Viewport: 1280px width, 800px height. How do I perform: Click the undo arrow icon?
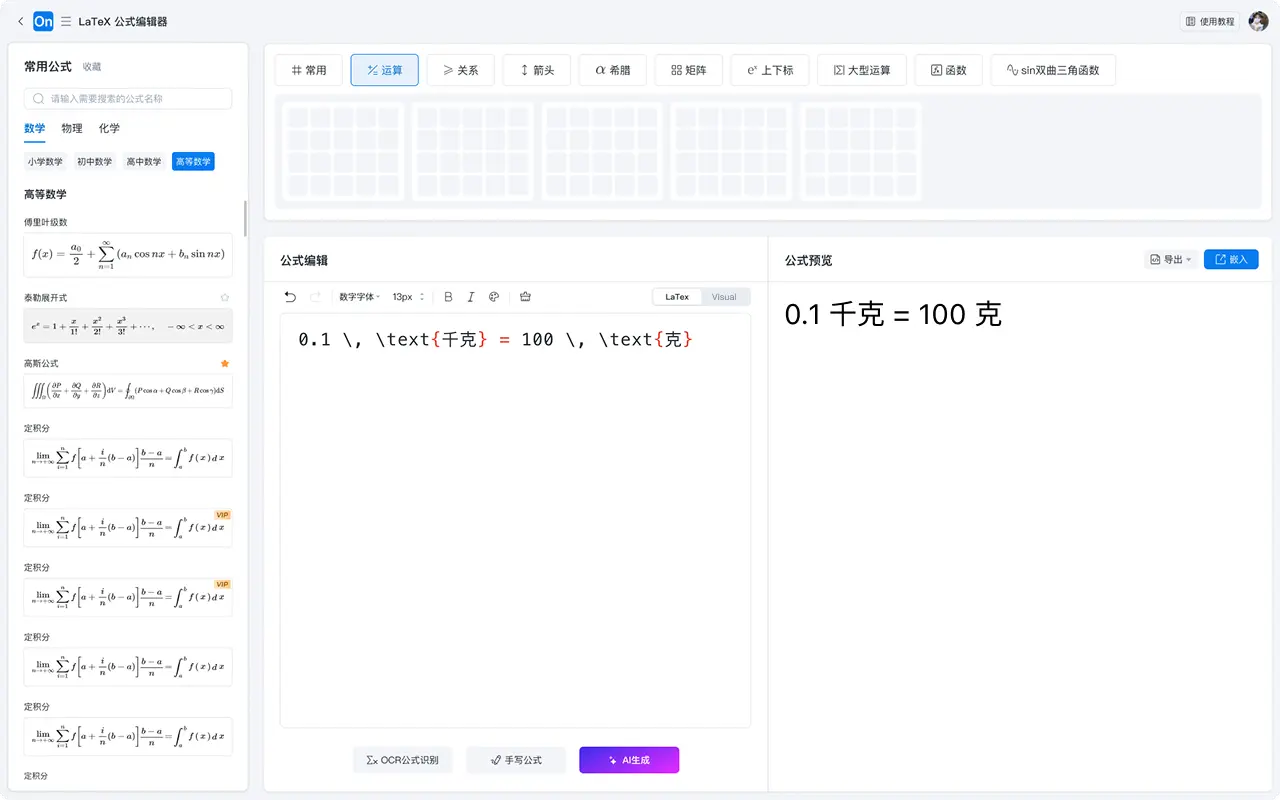tap(290, 297)
